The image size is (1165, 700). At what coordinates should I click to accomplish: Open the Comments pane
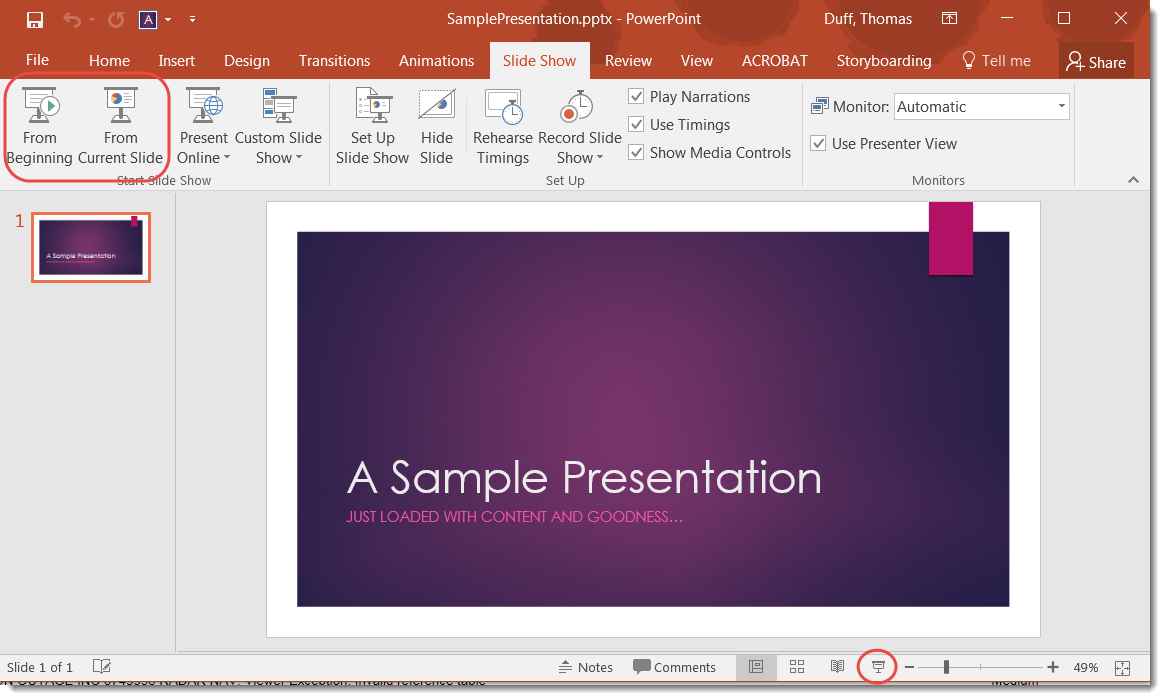[x=674, y=667]
